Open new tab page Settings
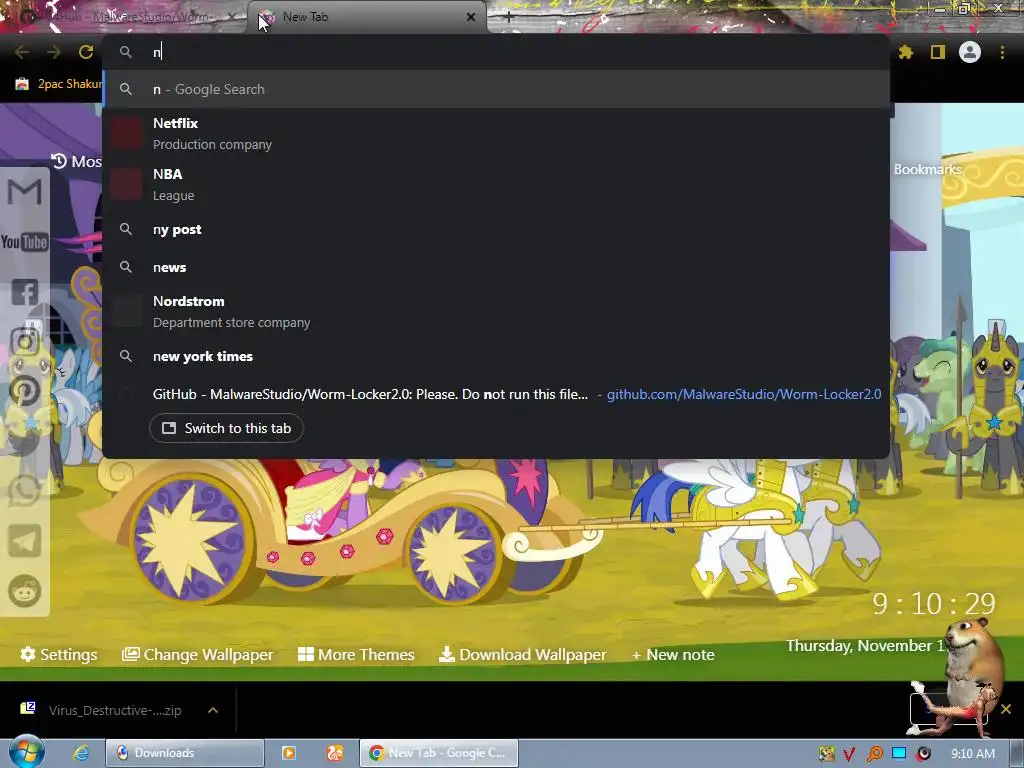This screenshot has width=1024, height=768. (x=59, y=654)
